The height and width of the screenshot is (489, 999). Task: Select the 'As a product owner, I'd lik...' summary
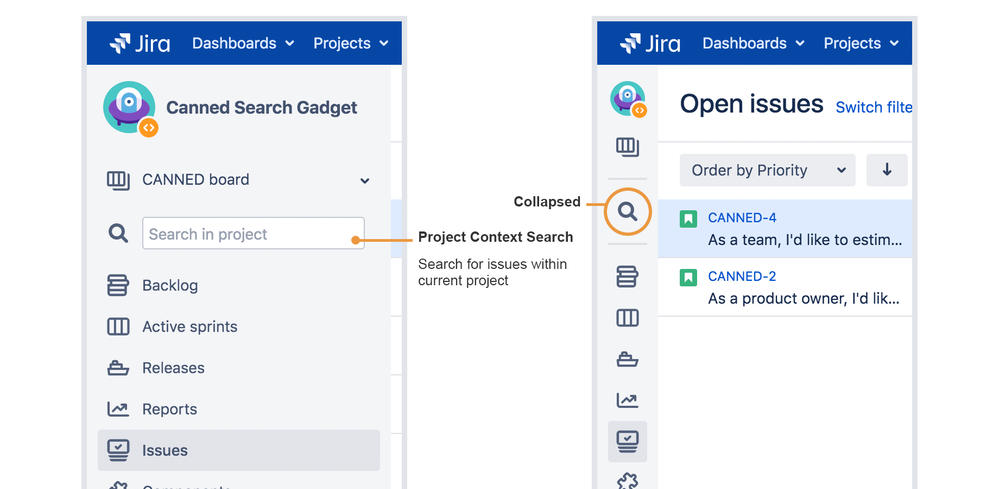pos(804,299)
